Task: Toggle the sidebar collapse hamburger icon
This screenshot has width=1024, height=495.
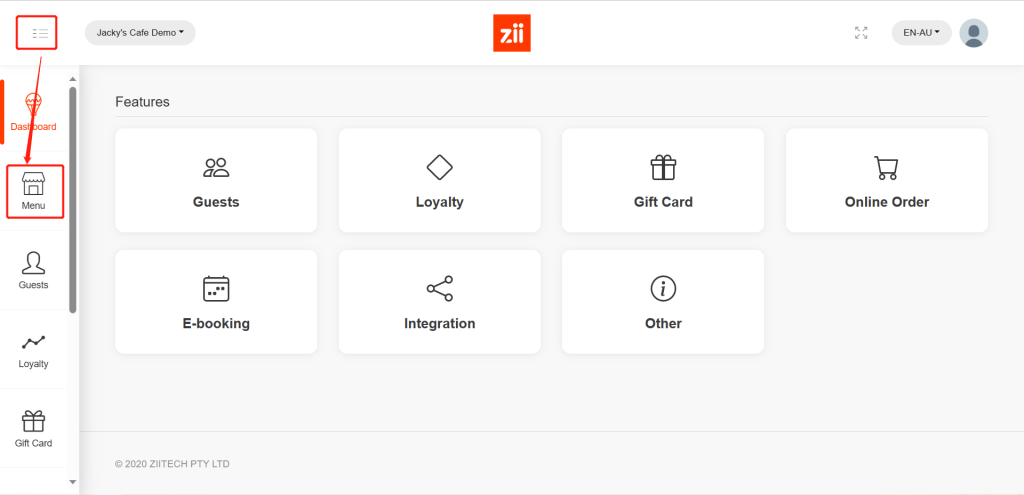Action: pos(39,33)
